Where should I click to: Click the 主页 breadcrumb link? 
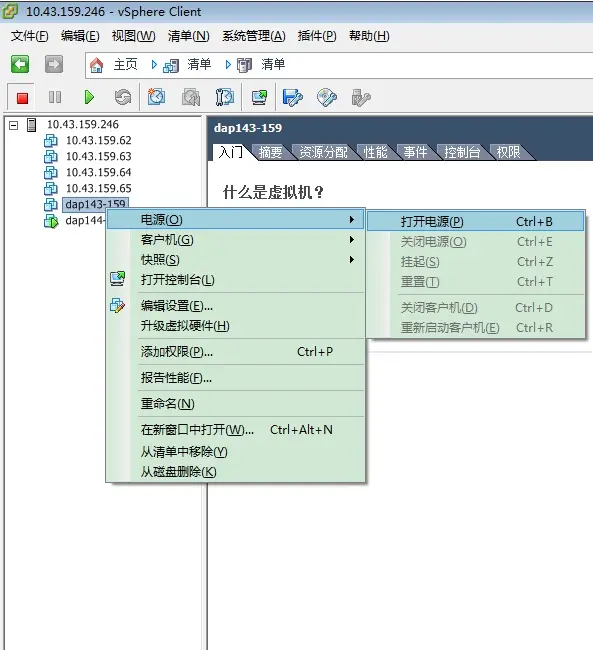click(126, 65)
